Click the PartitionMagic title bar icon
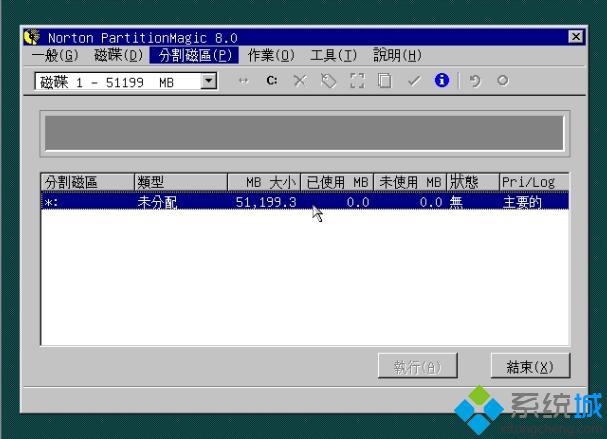This screenshot has width=607, height=439. 32,37
